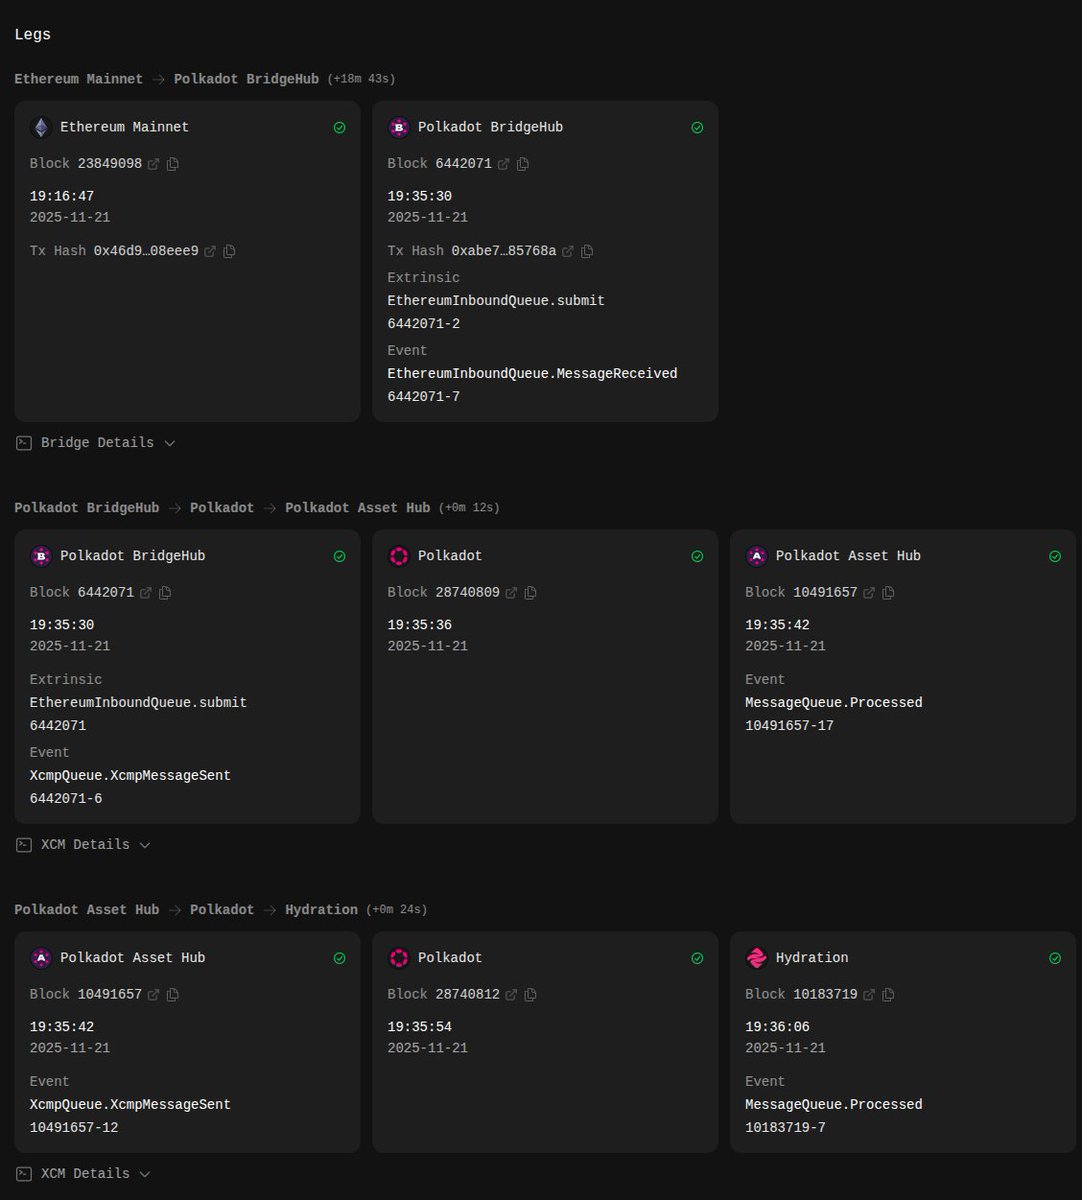Click the Legs section heading

coord(32,35)
